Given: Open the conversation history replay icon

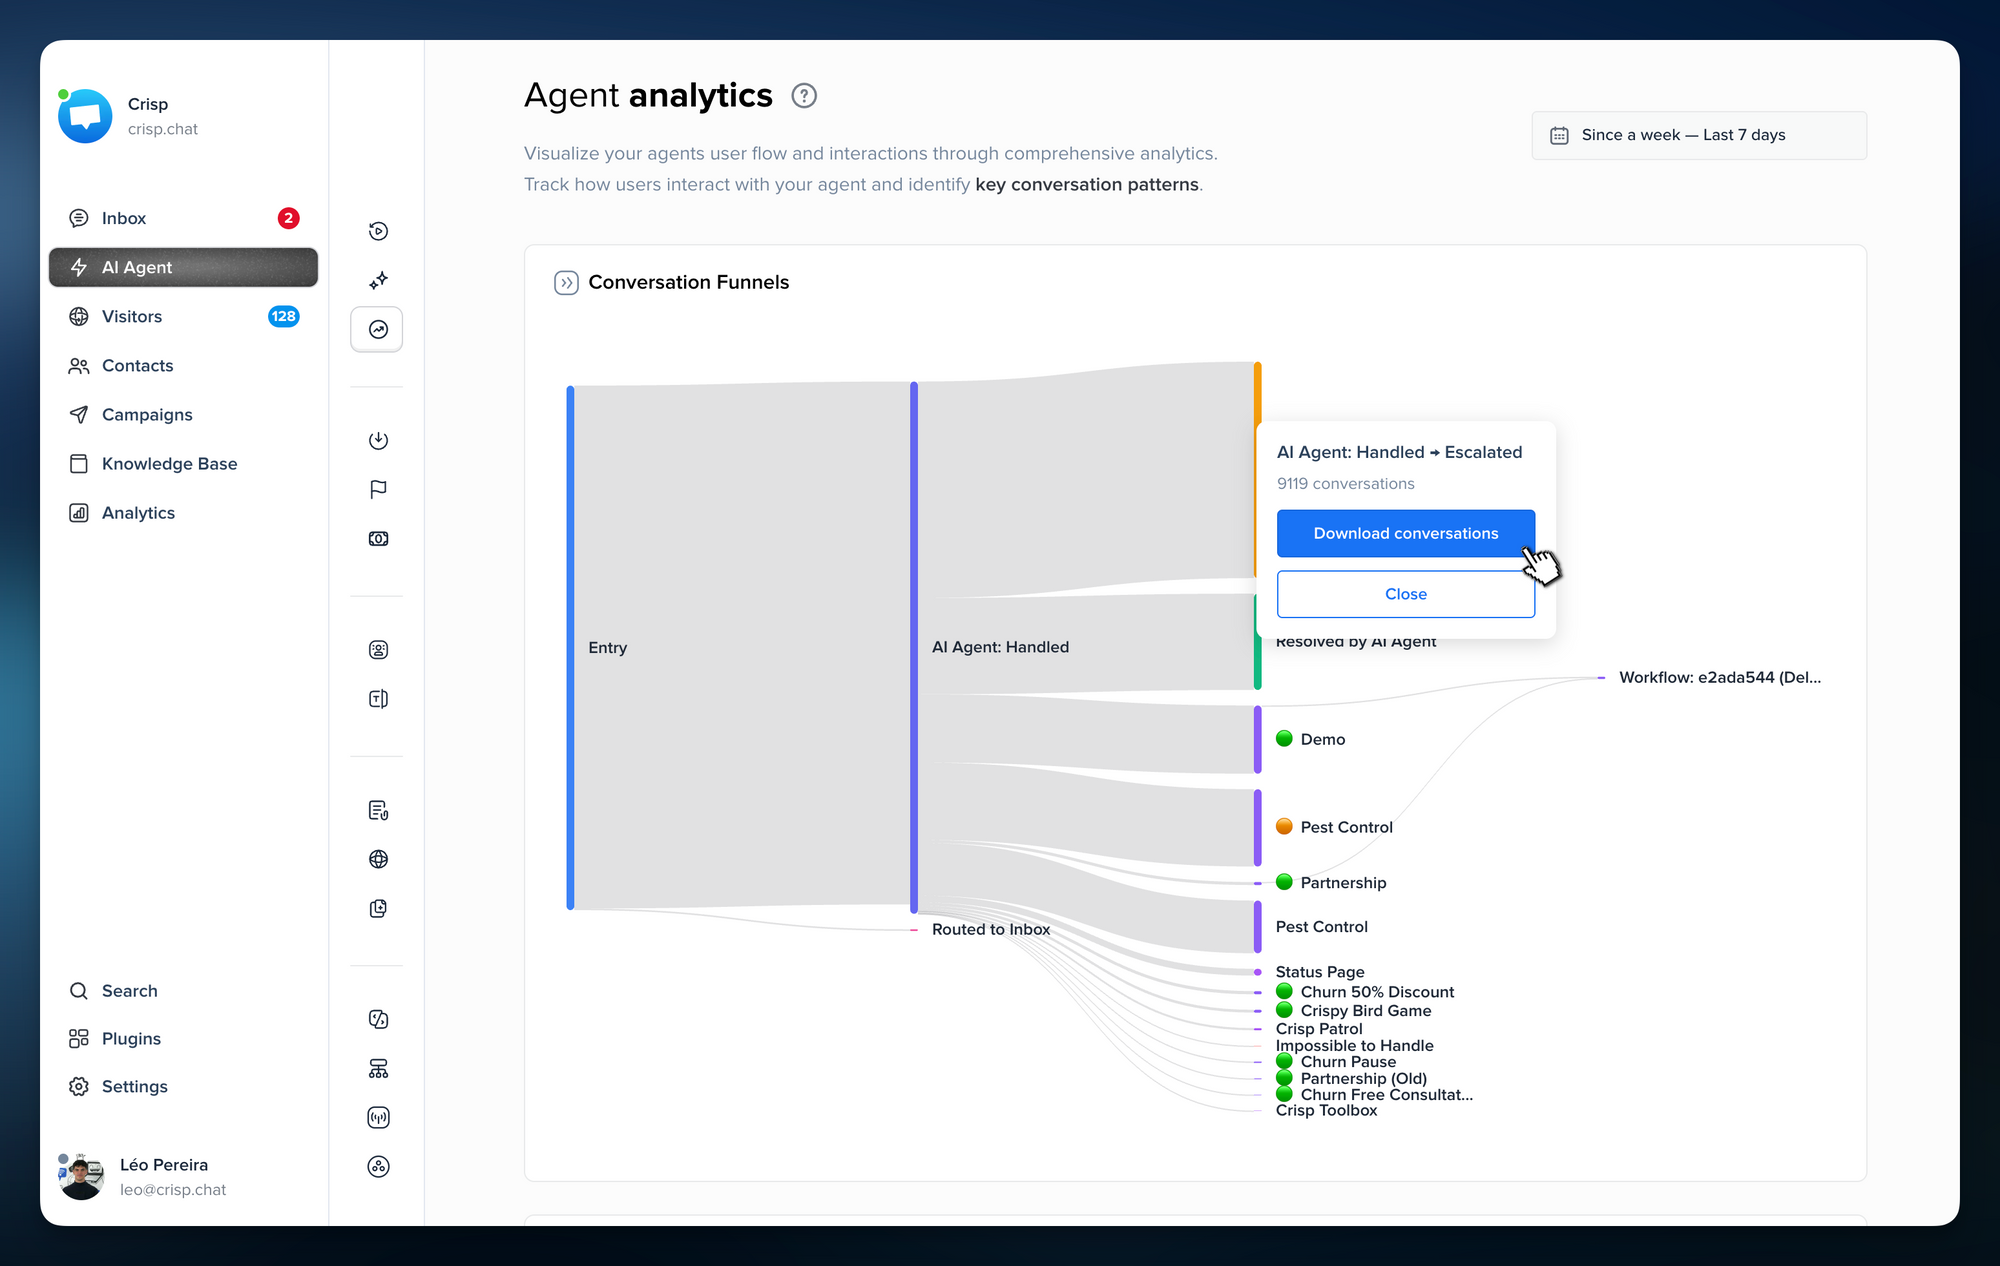Looking at the screenshot, I should coord(377,230).
